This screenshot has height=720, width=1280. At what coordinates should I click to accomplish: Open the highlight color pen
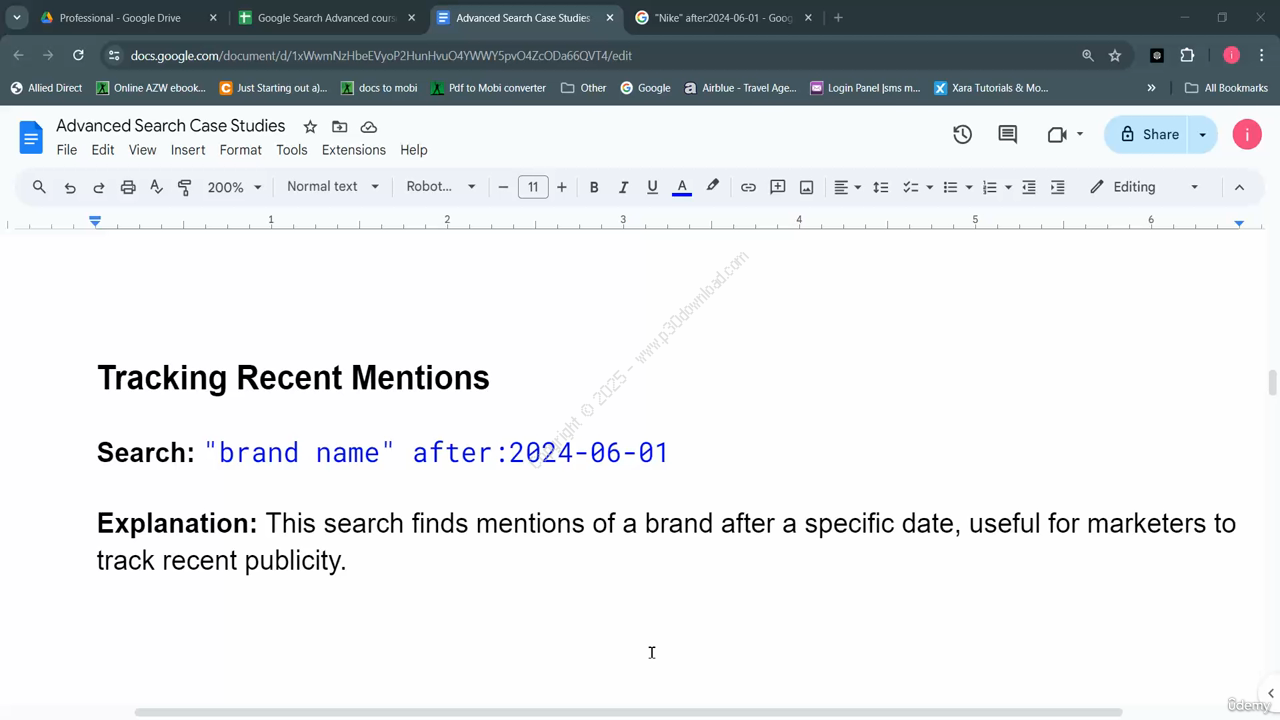713,187
